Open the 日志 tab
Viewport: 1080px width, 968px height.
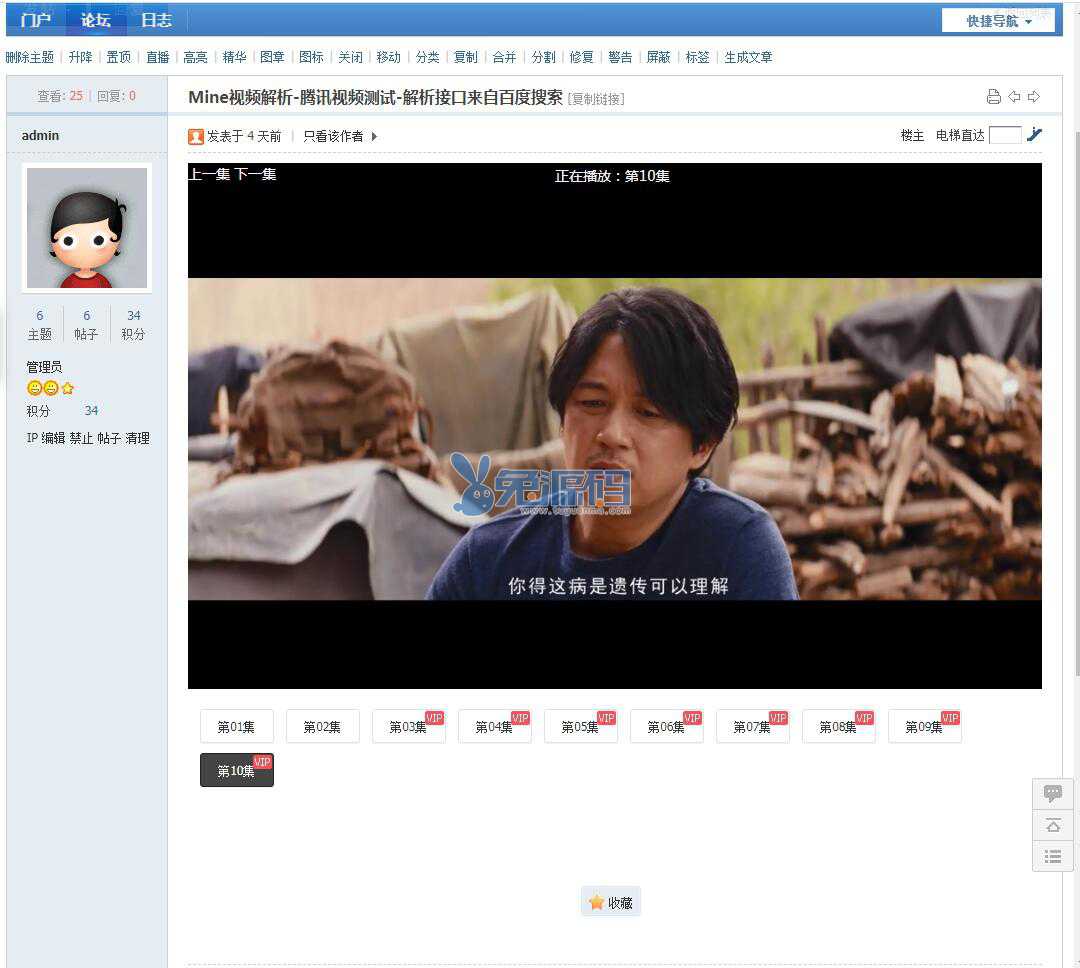pos(156,20)
